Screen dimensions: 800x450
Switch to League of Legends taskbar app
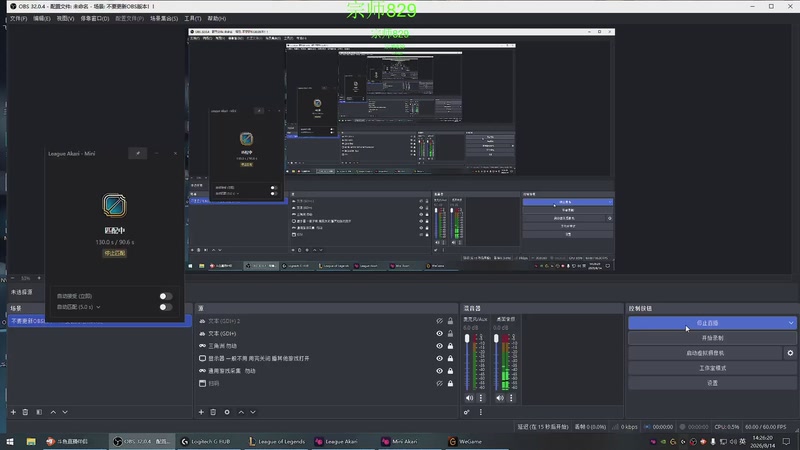[x=277, y=441]
